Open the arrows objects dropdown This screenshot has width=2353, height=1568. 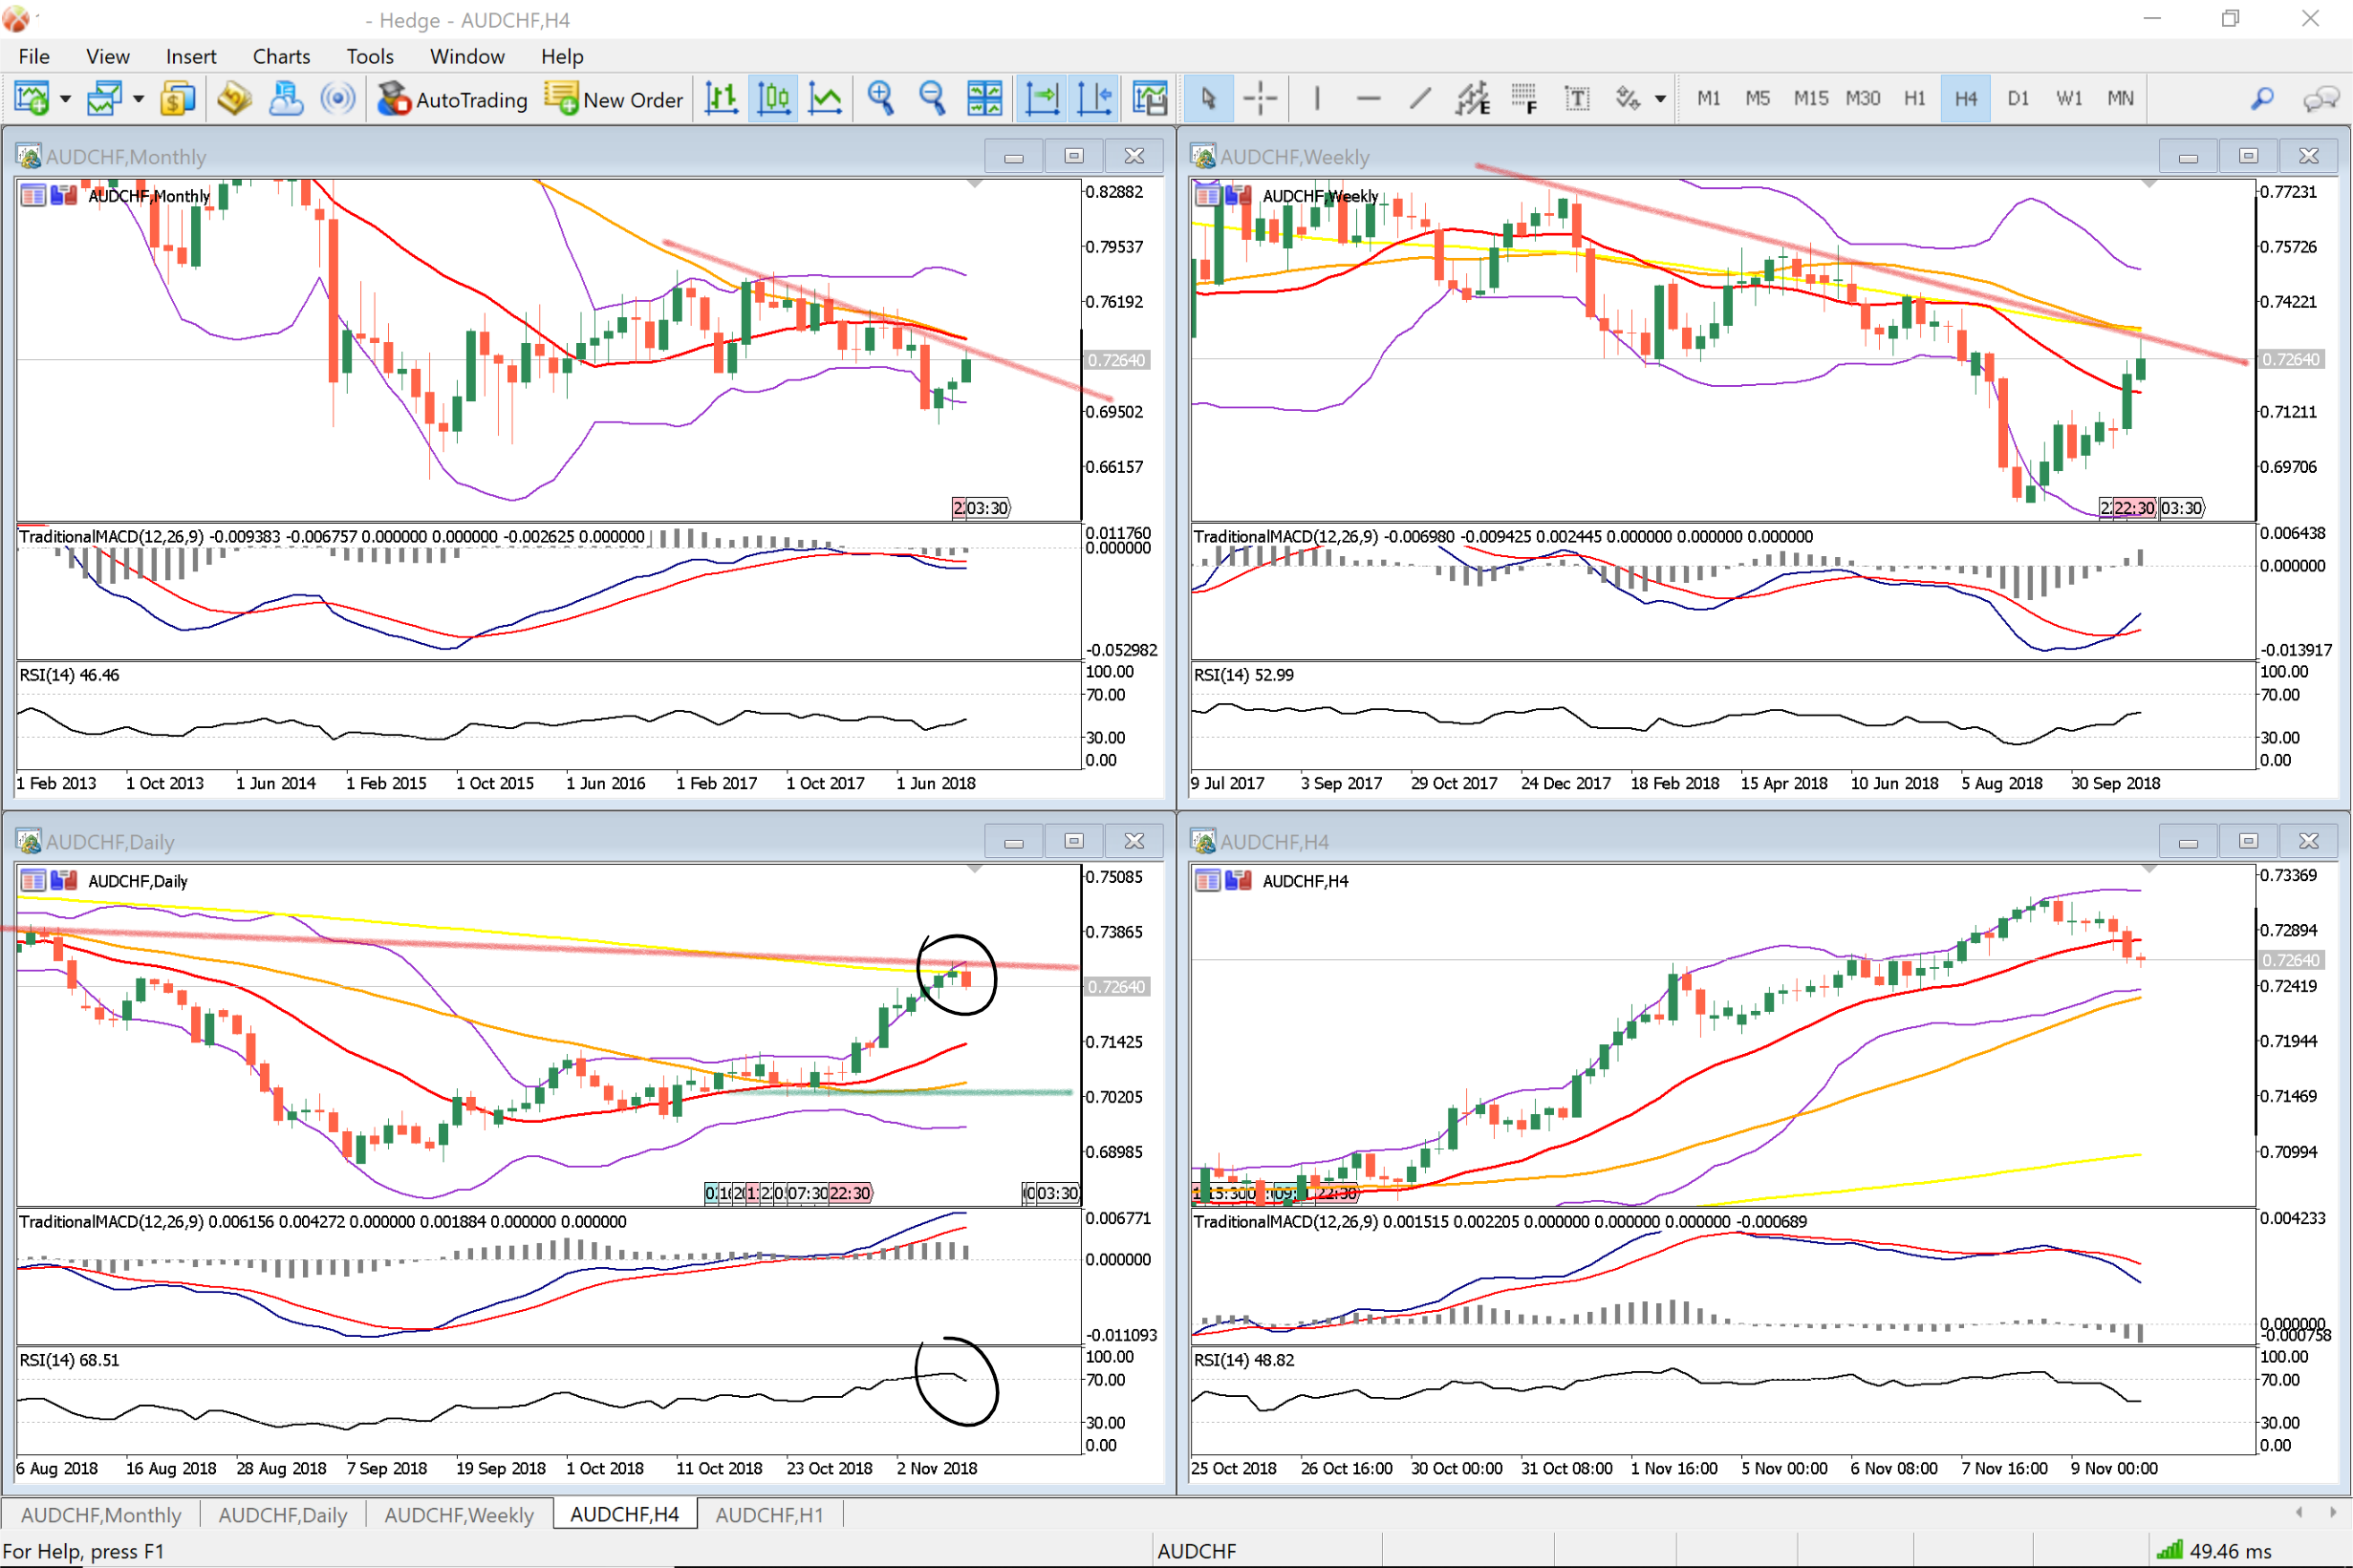coord(1660,99)
